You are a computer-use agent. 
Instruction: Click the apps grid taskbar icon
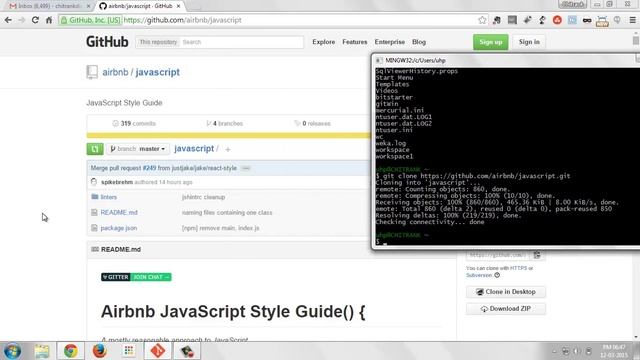click(x=129, y=351)
